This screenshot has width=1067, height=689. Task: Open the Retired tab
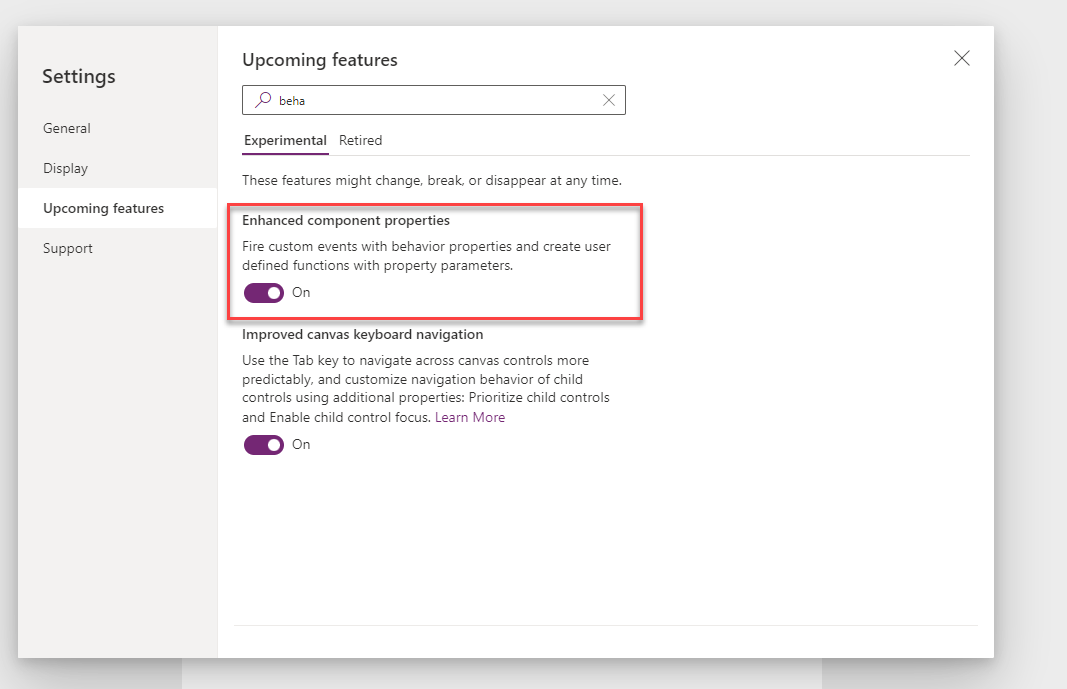[x=360, y=140]
